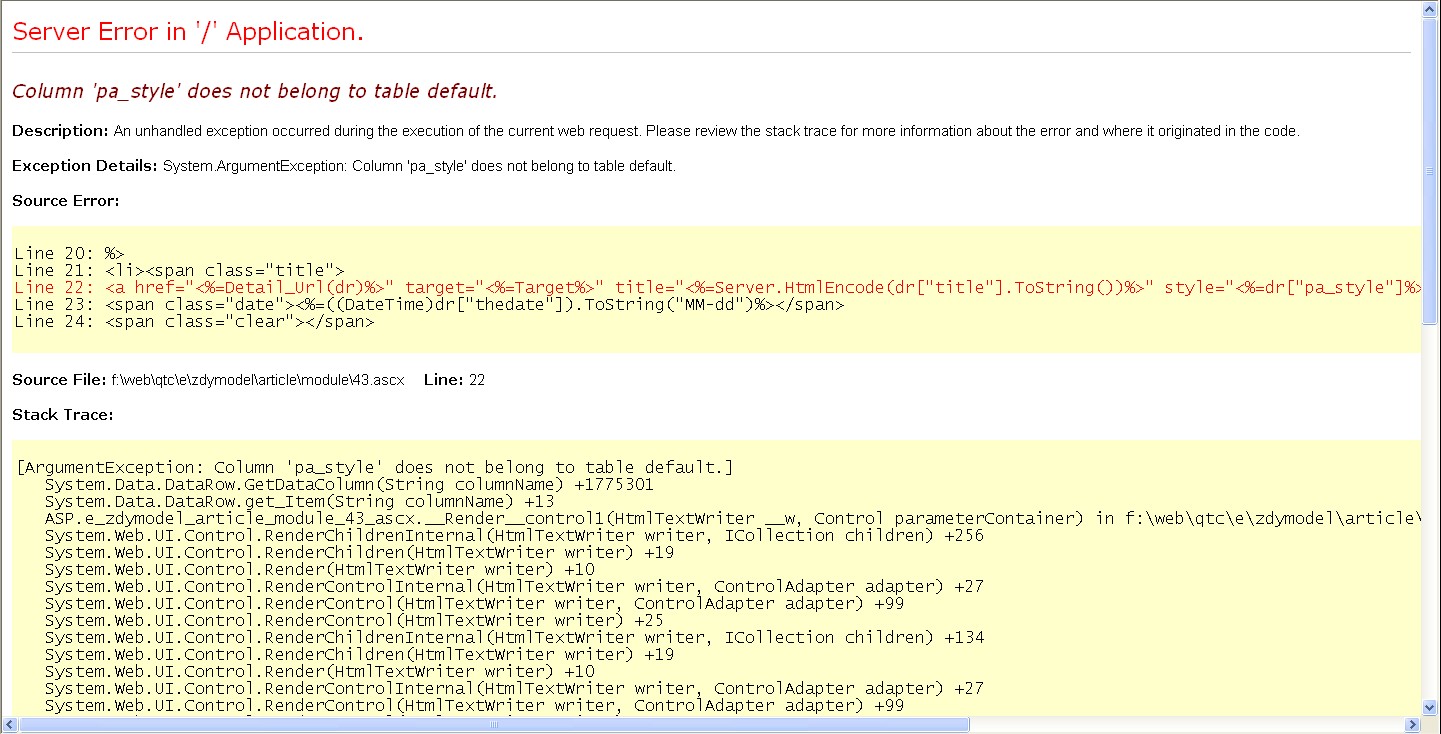The image size is (1441, 734).
Task: Click the 'Stack Trace:' label
Action: (62, 414)
